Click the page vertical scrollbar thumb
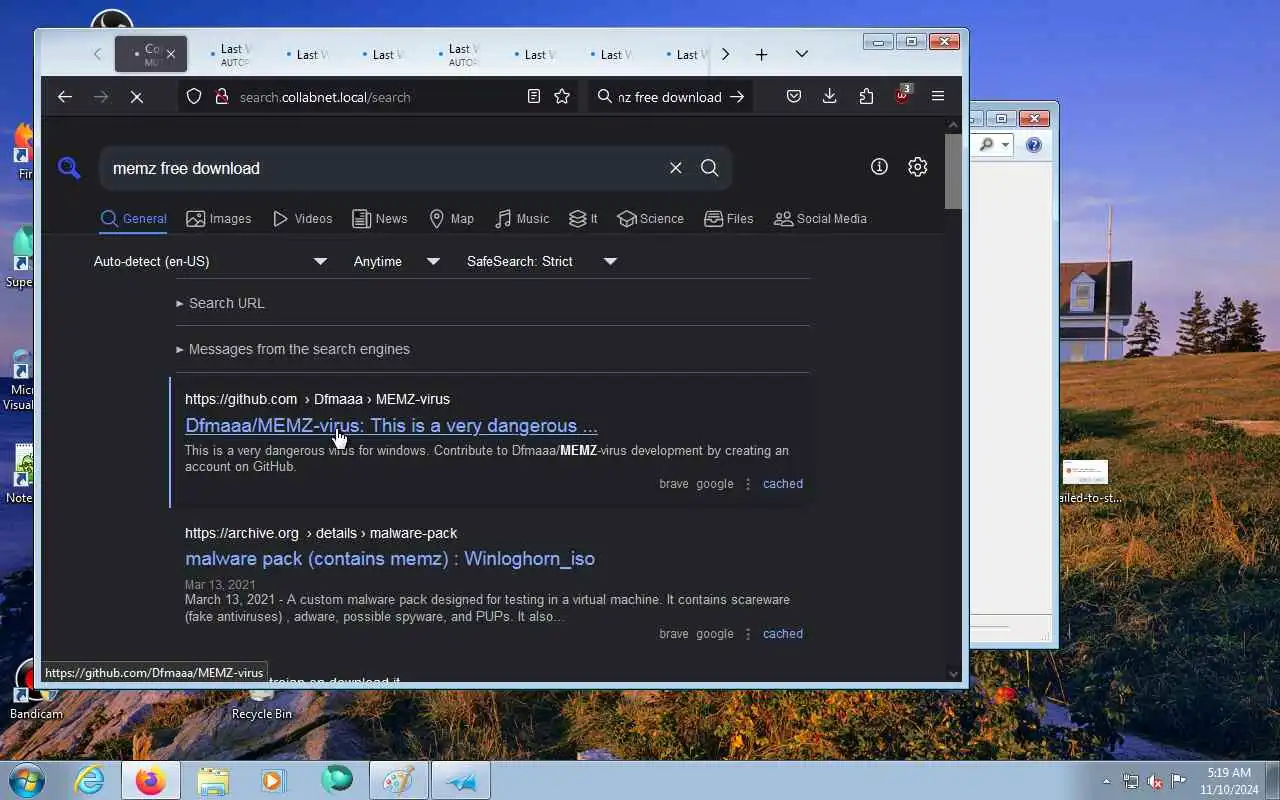Screen dimensions: 1280x800 [x=953, y=172]
